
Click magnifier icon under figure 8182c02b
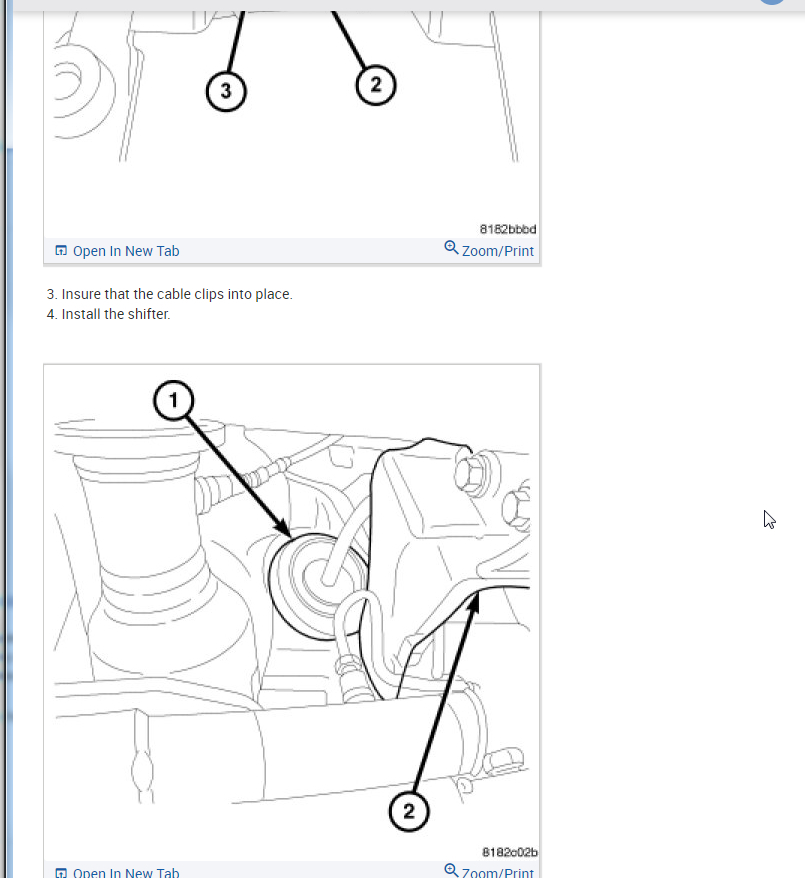point(451,870)
